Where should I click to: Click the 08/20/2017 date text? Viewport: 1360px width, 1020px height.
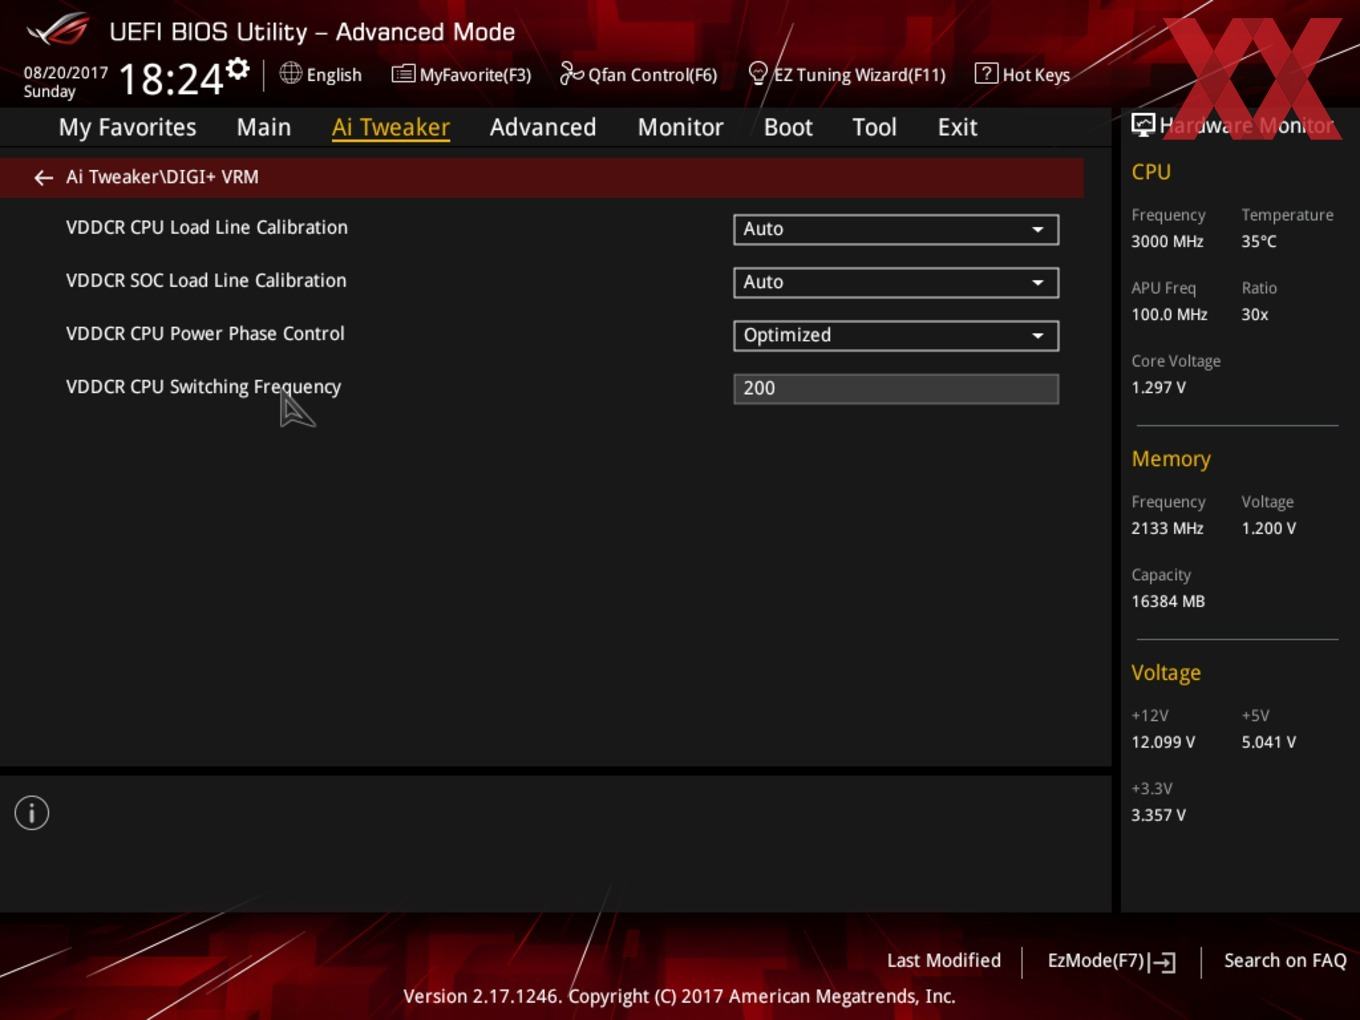(x=66, y=73)
